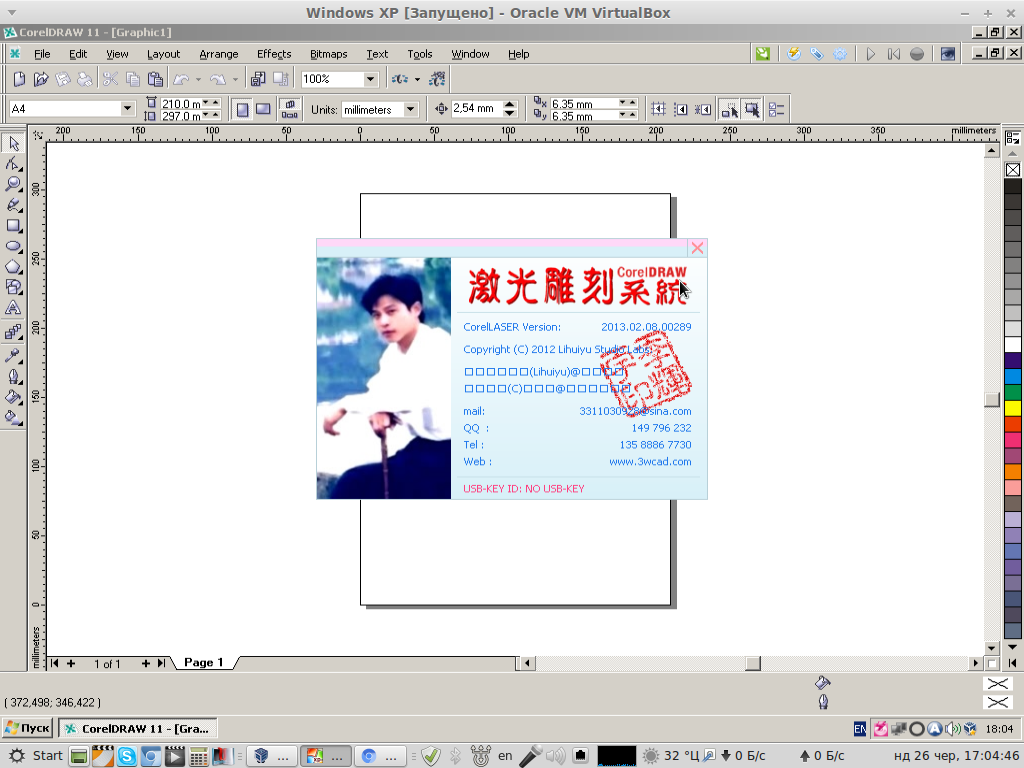Viewport: 1024px width, 768px height.
Task: Click the Application Launcher icon
Action: (400, 79)
